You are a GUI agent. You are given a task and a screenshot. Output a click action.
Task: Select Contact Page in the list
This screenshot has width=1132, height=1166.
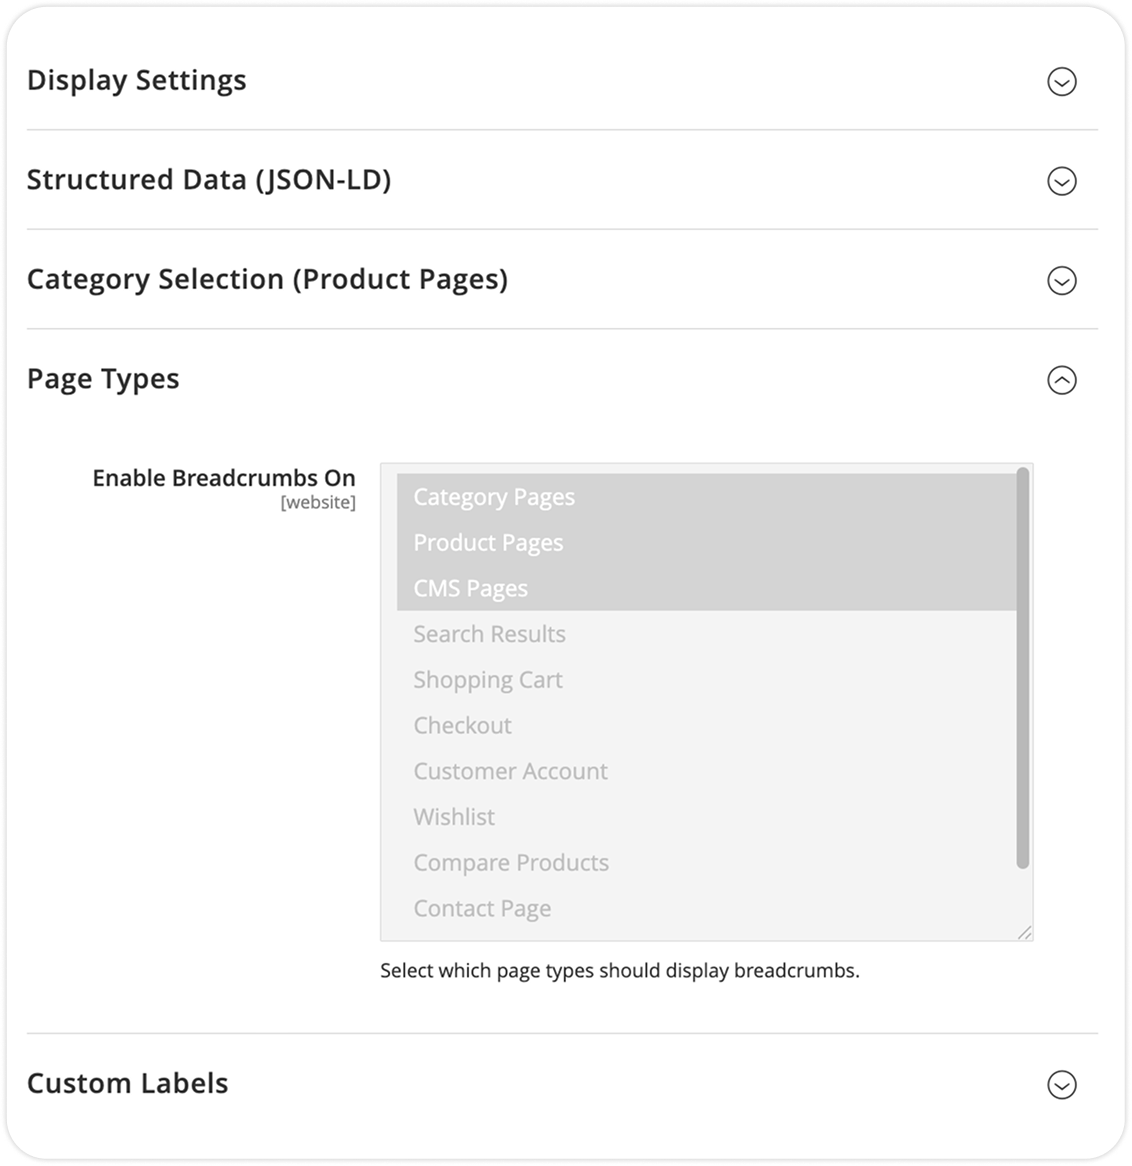pos(482,908)
